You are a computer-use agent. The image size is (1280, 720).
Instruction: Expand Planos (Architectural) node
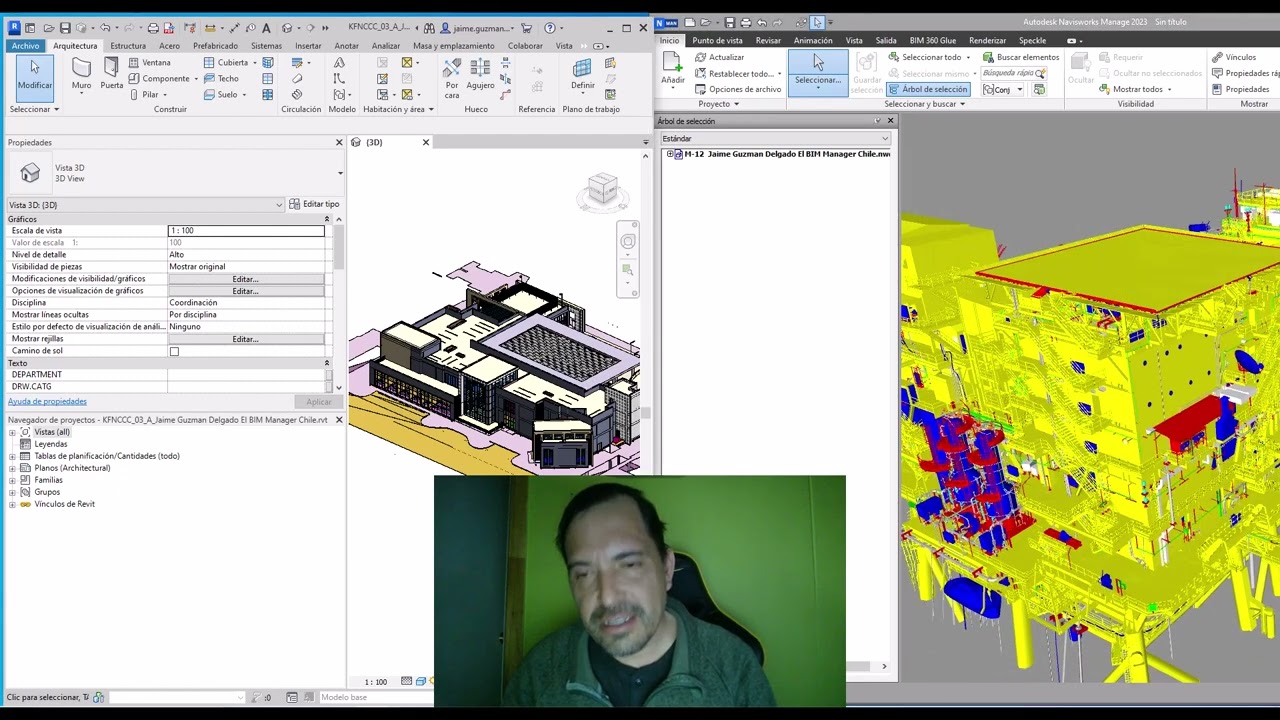pos(12,468)
